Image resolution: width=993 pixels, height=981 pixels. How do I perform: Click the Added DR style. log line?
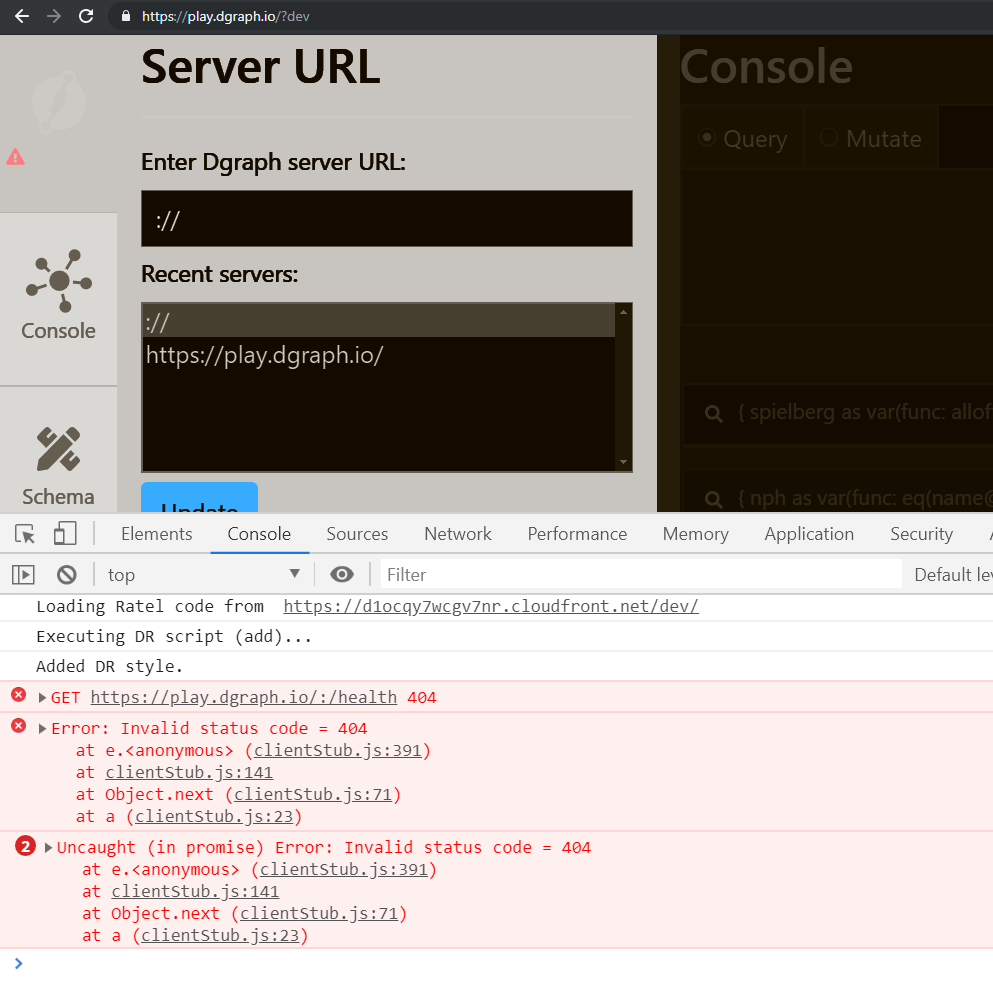pos(110,666)
